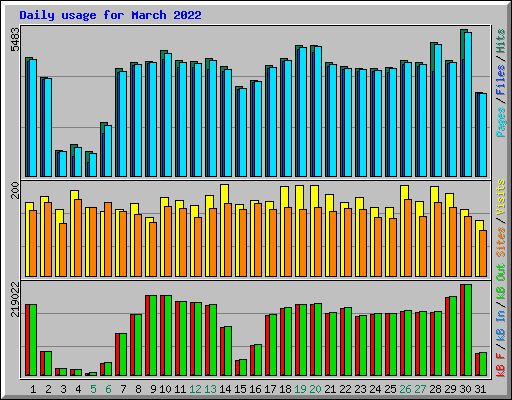Viewport: 512px width, 400px height.
Task: Click day label 15 on the x-axis
Action: pos(240,389)
